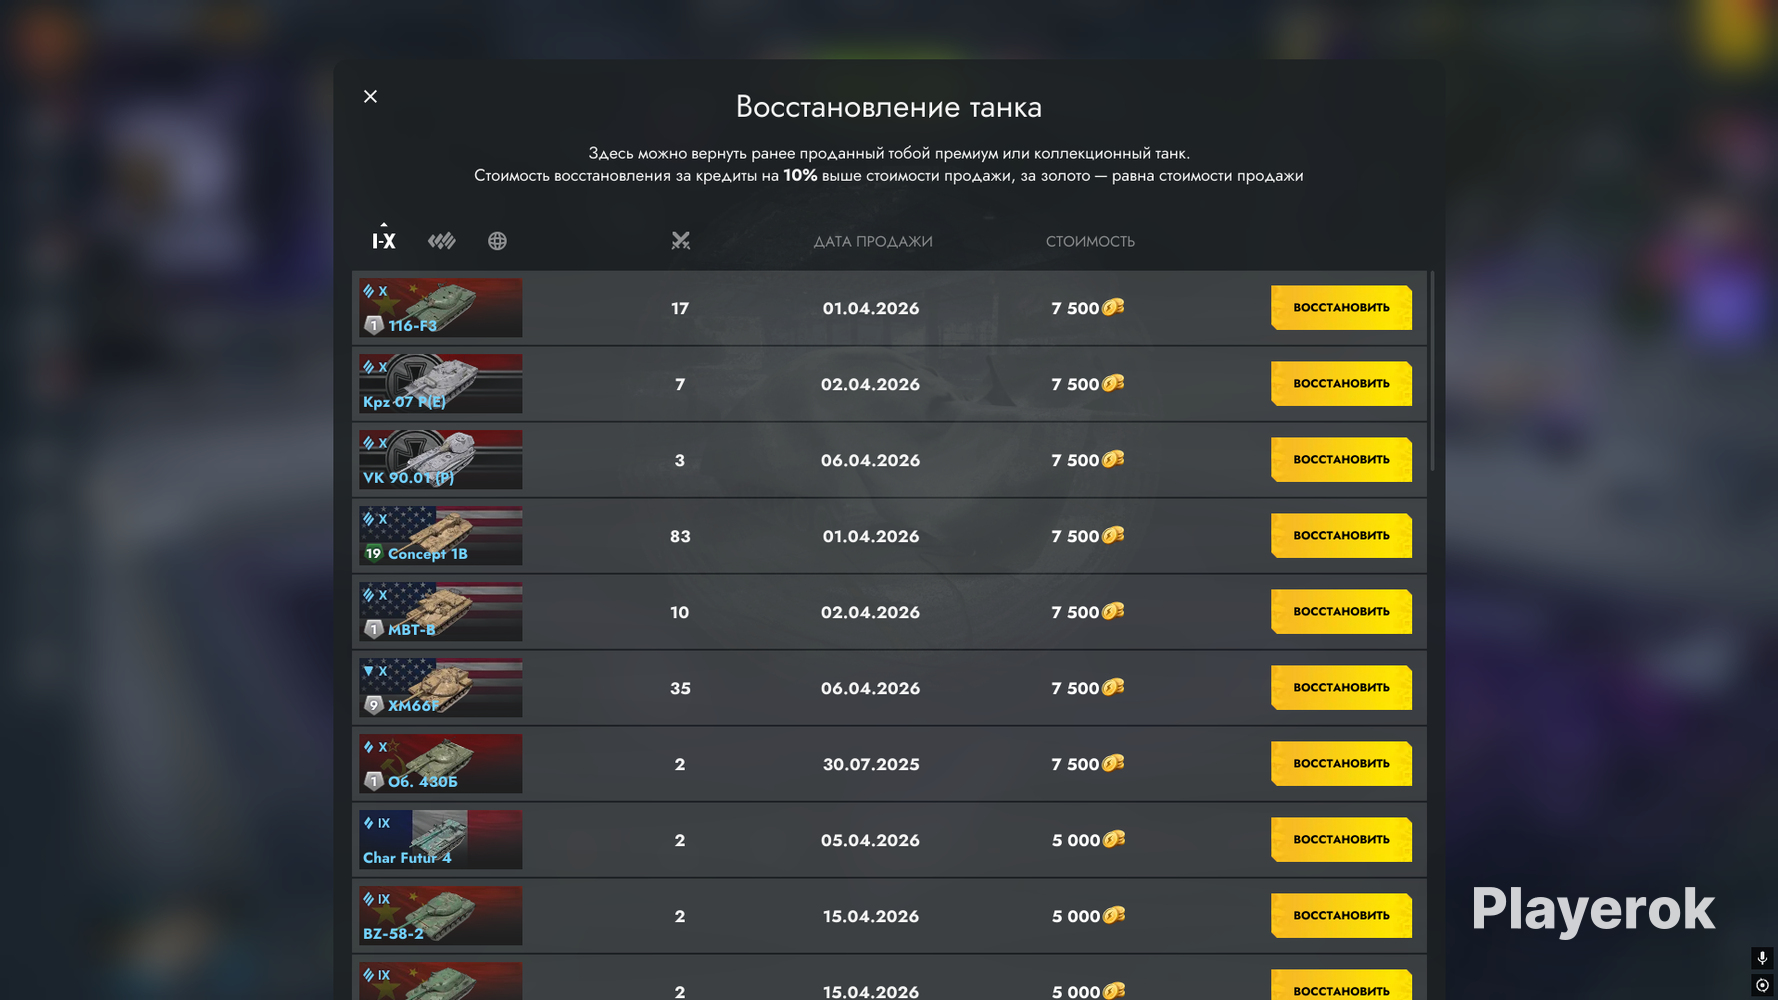Restore the Kpz 07 P(E) tank
Image resolution: width=1778 pixels, height=1000 pixels.
[1341, 384]
